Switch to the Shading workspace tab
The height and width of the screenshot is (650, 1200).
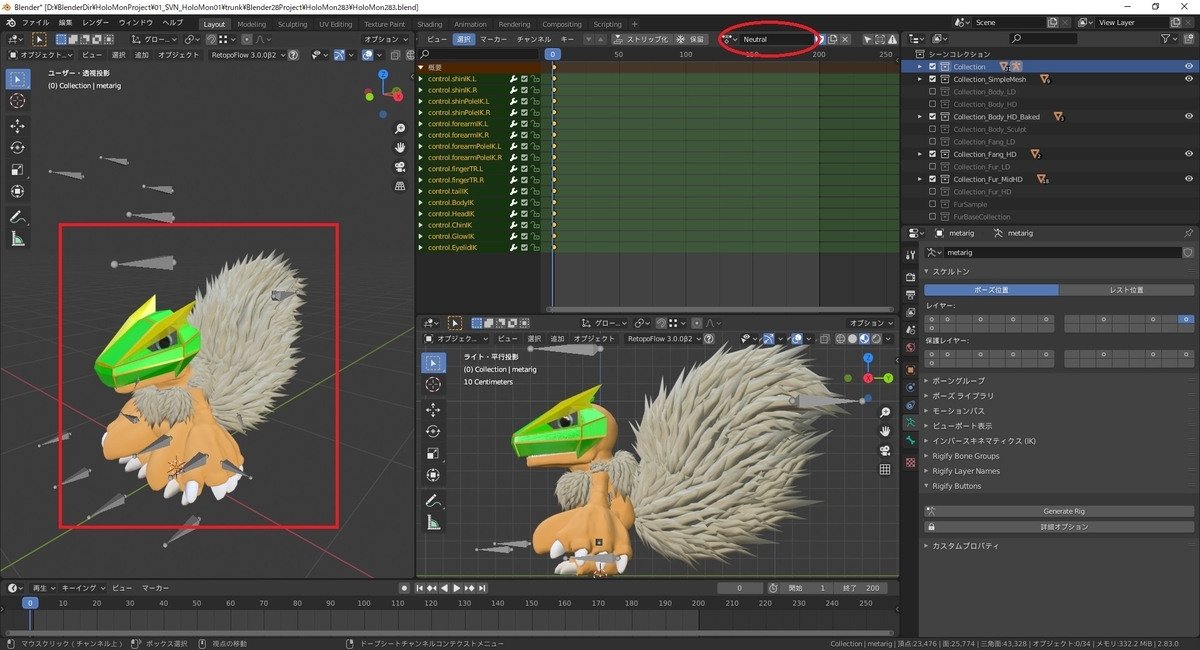pyautogui.click(x=429, y=24)
